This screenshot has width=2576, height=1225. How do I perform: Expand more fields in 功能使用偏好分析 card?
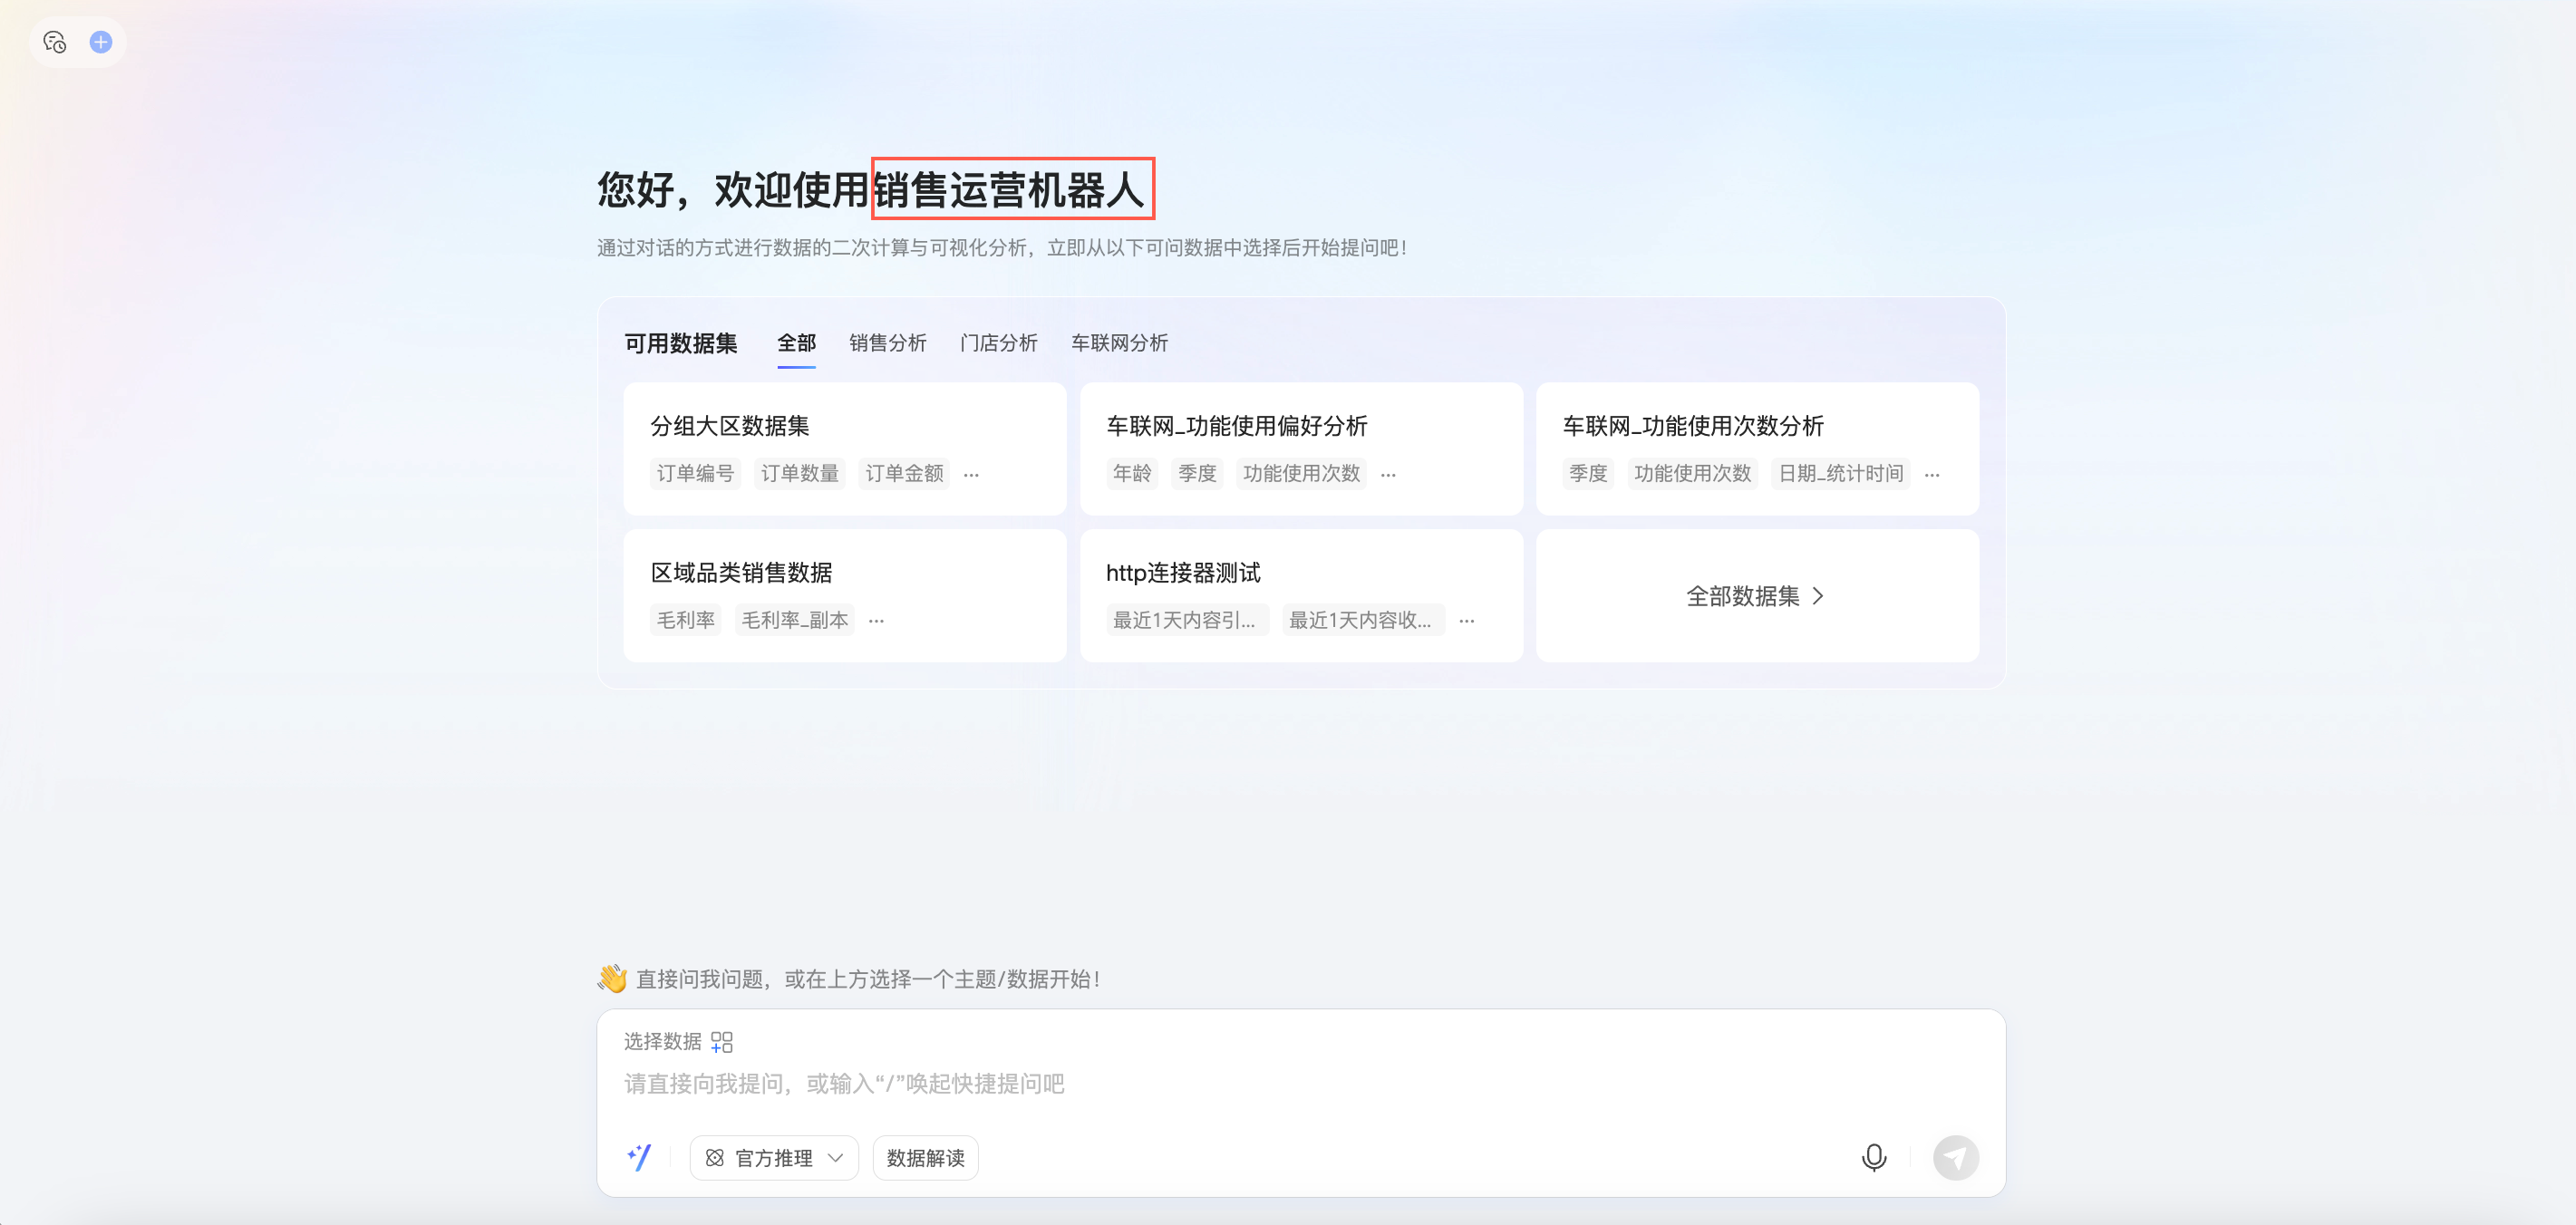click(x=1388, y=475)
